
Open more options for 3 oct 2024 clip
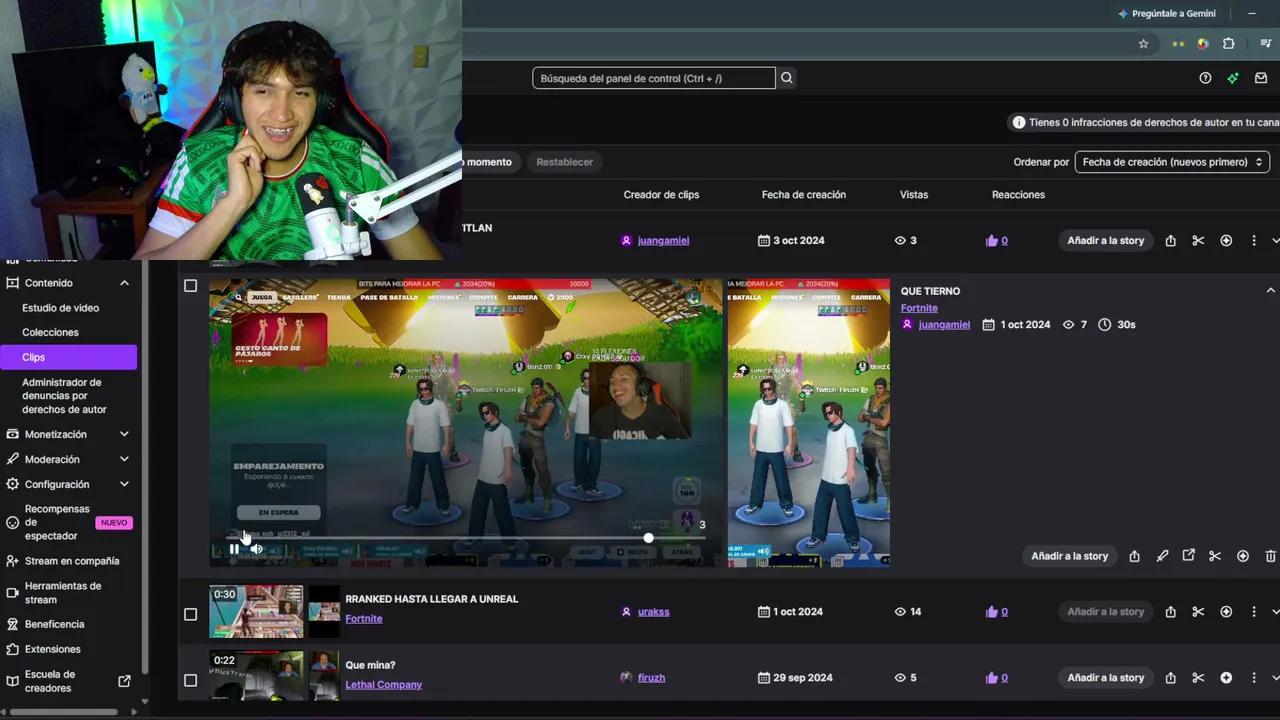click(x=1254, y=241)
